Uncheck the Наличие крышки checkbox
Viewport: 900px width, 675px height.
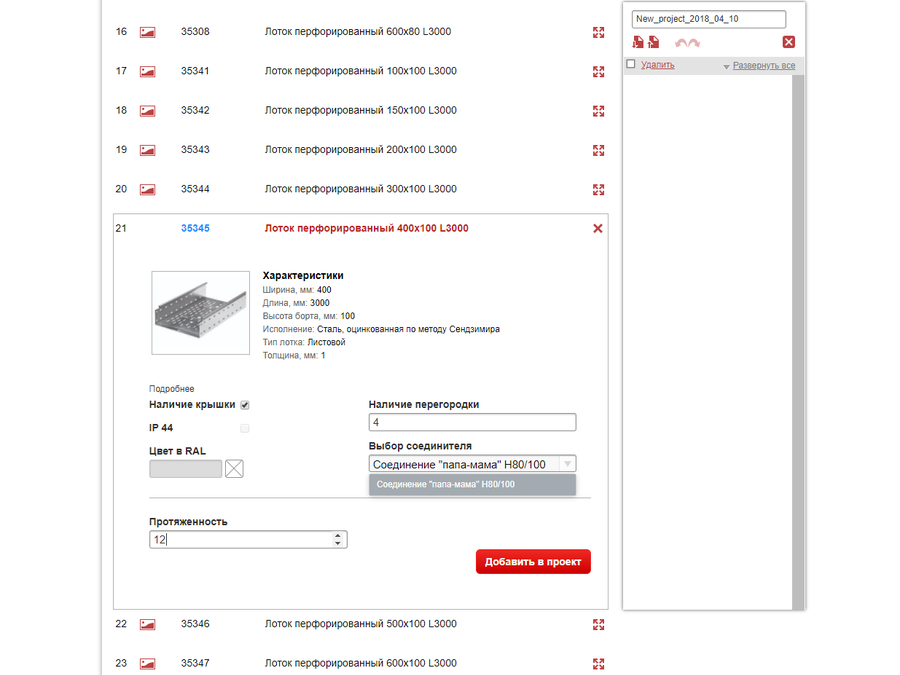click(x=243, y=405)
